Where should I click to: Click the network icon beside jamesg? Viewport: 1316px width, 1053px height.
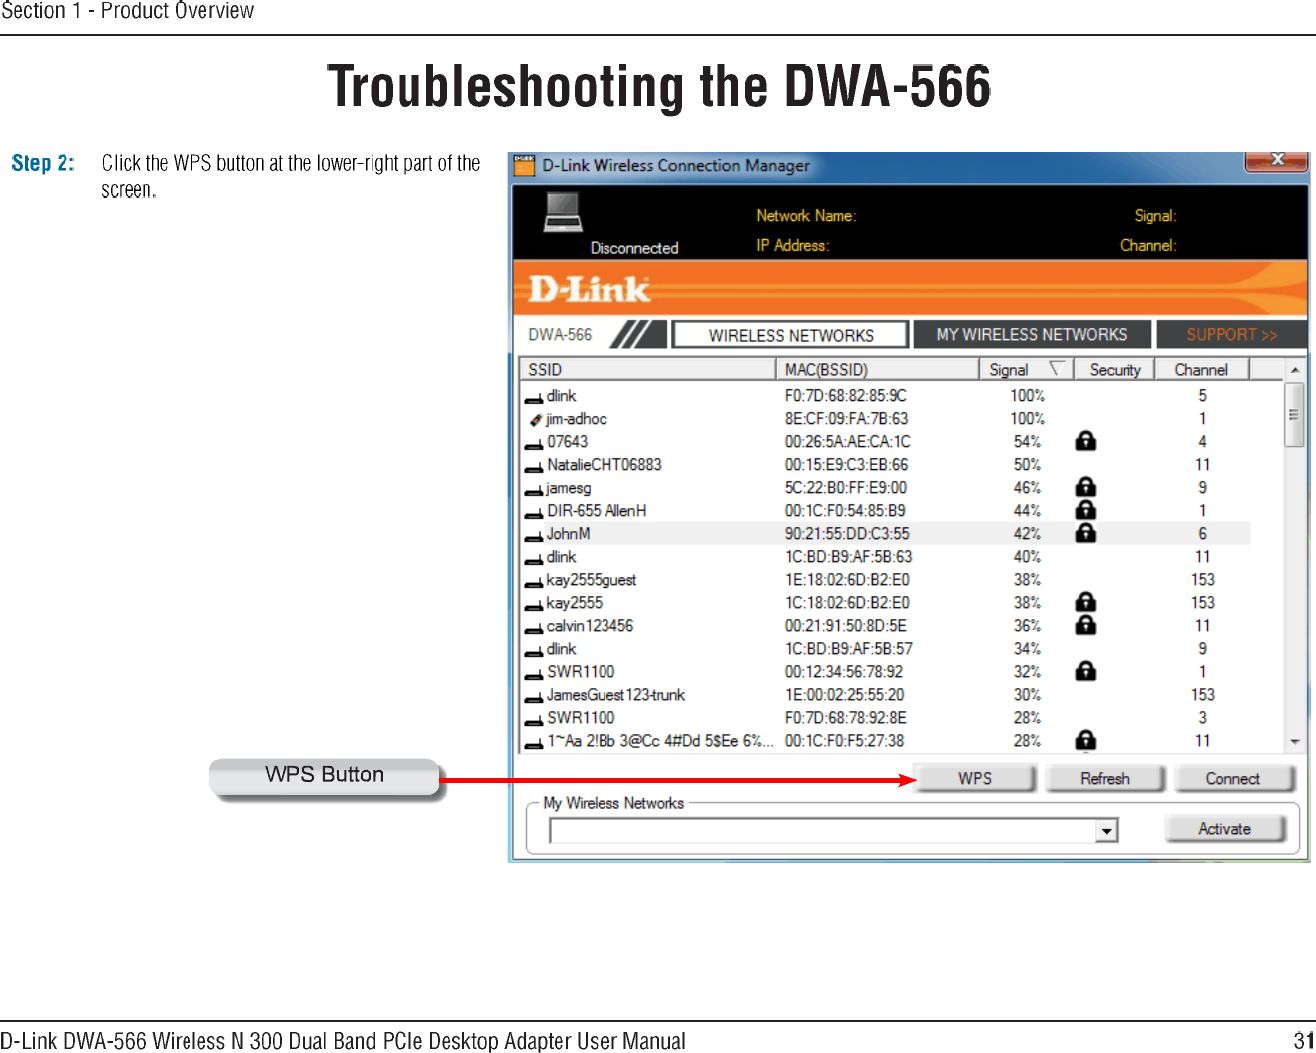(535, 489)
